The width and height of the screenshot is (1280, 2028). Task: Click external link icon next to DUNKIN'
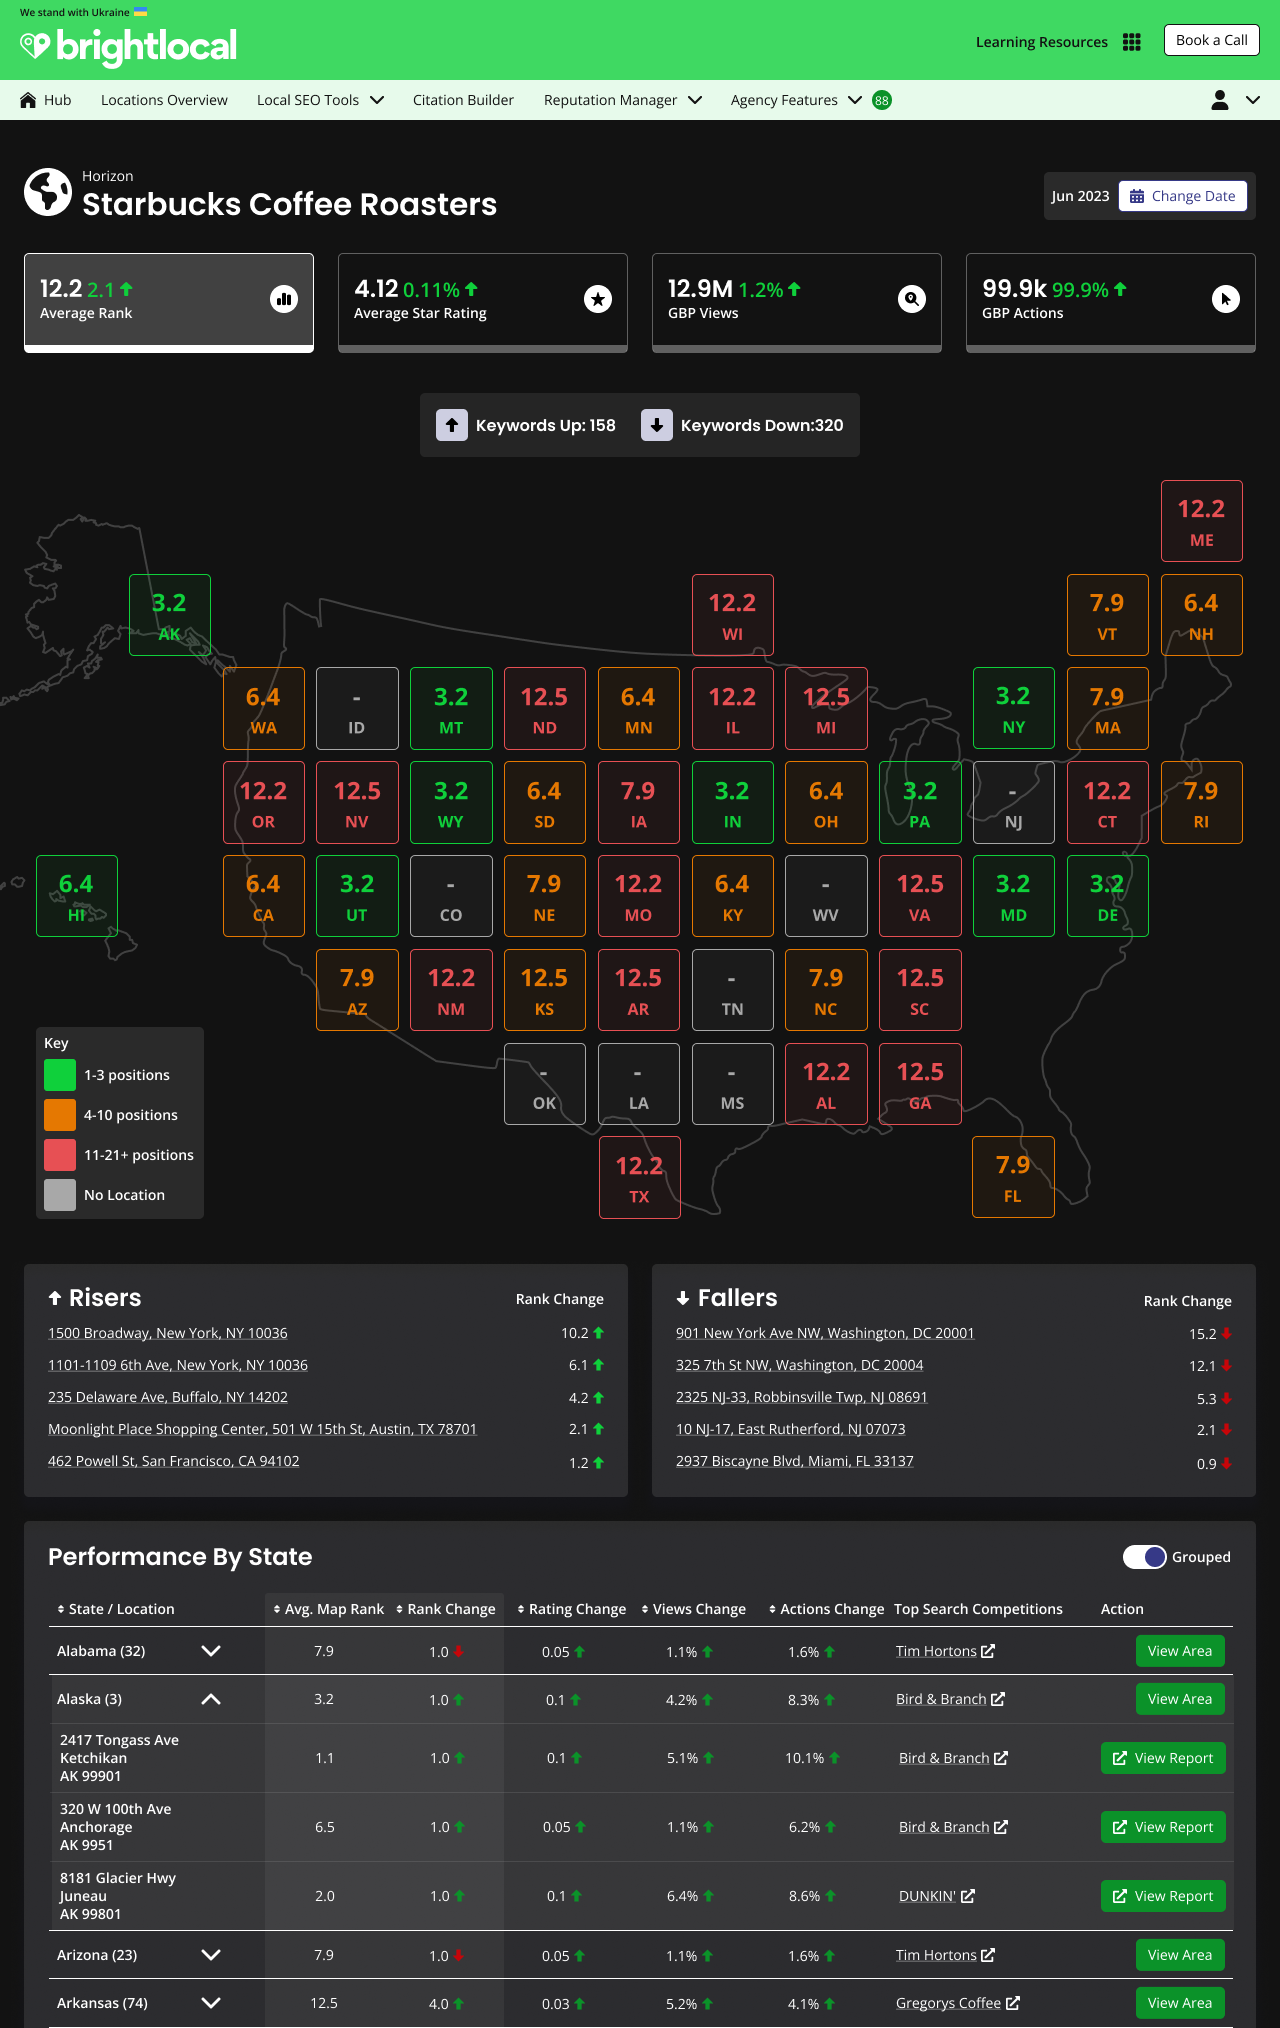click(x=967, y=1896)
